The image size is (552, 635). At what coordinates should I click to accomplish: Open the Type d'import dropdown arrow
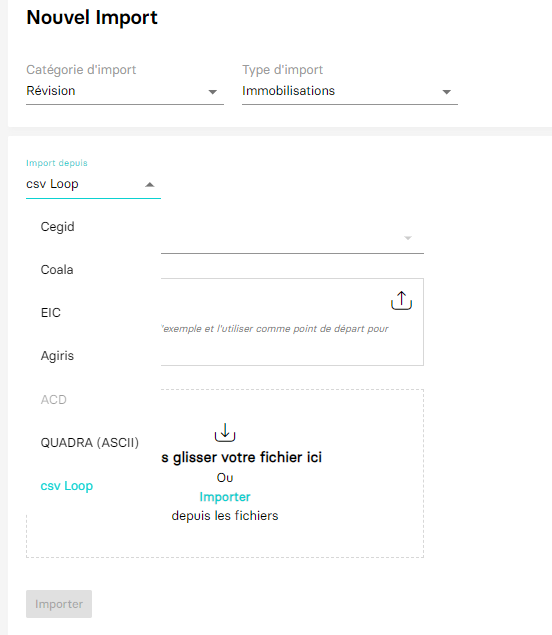click(x=446, y=92)
